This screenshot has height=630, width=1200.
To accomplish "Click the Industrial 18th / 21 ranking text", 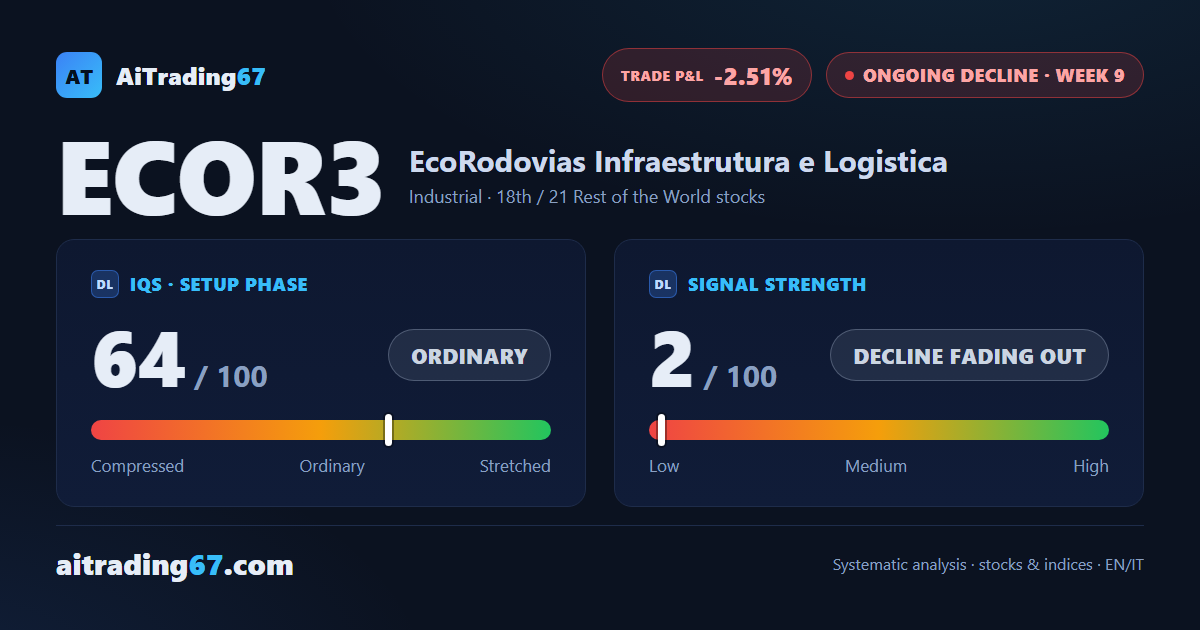I will coord(587,197).
